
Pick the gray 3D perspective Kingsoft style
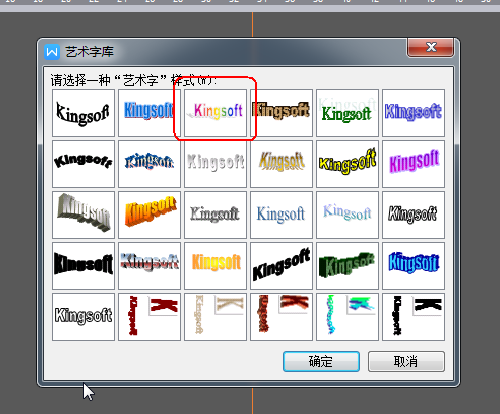pos(83,215)
